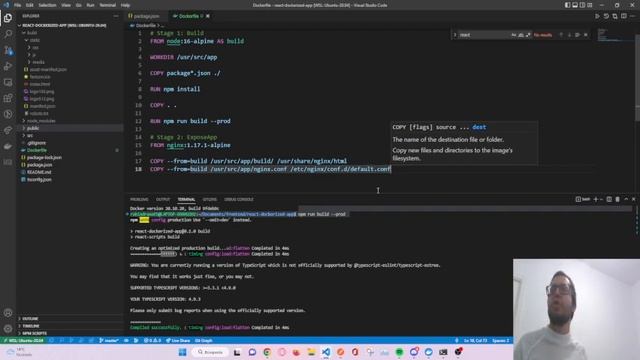Viewport: 640px width, 360px height.
Task: Select the Terminal panel tab
Action: (186, 200)
